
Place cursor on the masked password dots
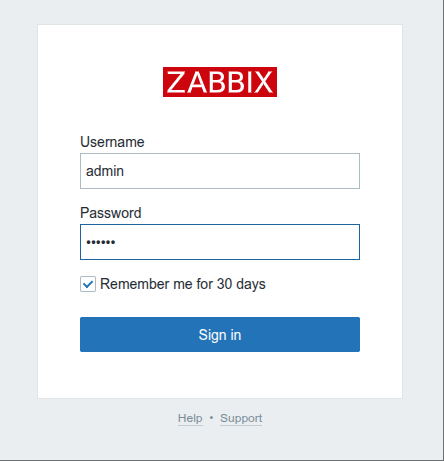click(x=101, y=242)
